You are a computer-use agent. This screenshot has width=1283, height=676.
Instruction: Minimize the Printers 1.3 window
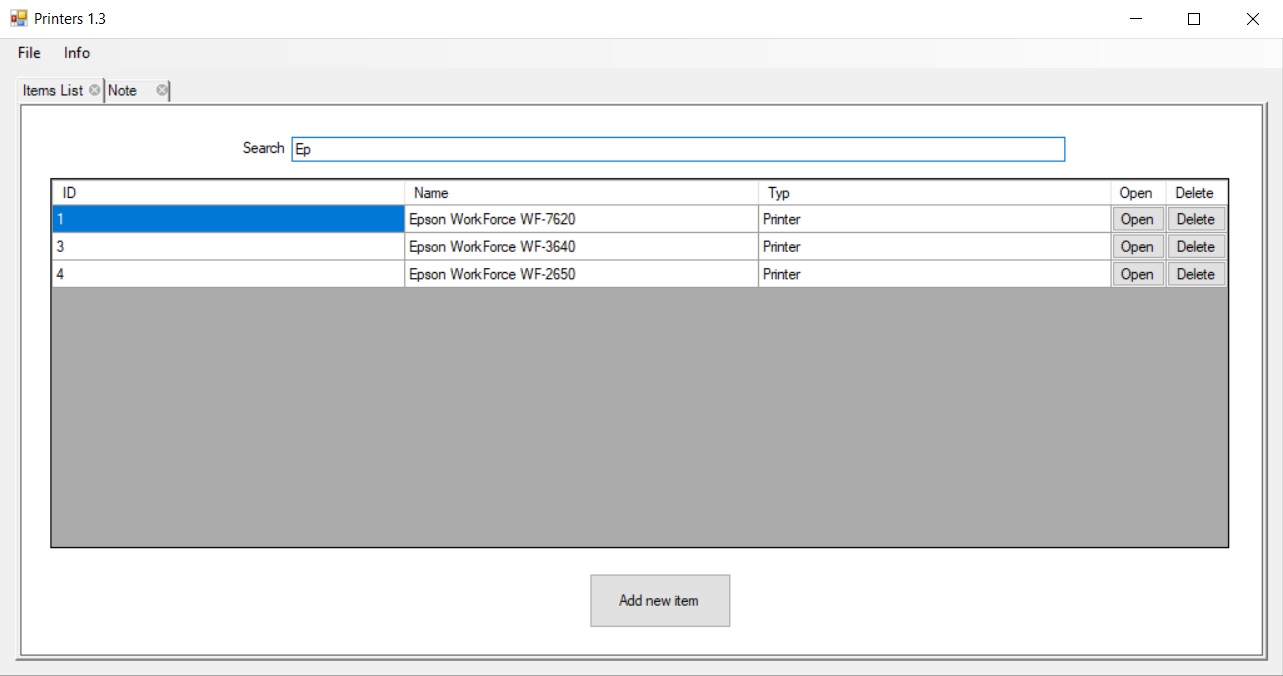[x=1136, y=18]
